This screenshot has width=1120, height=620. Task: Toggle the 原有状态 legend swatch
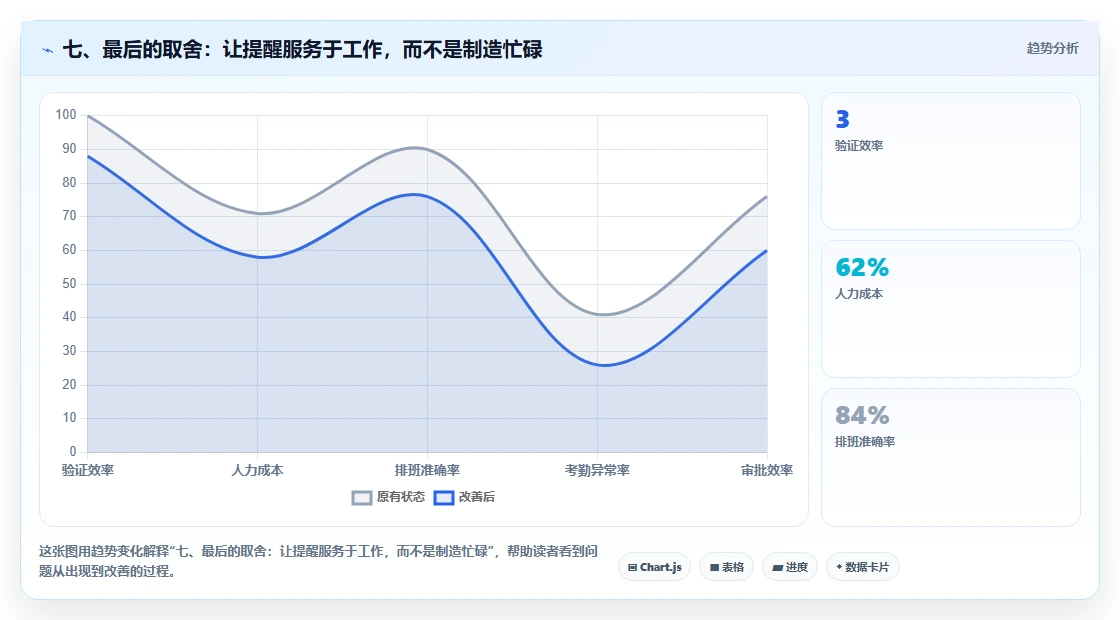(362, 498)
